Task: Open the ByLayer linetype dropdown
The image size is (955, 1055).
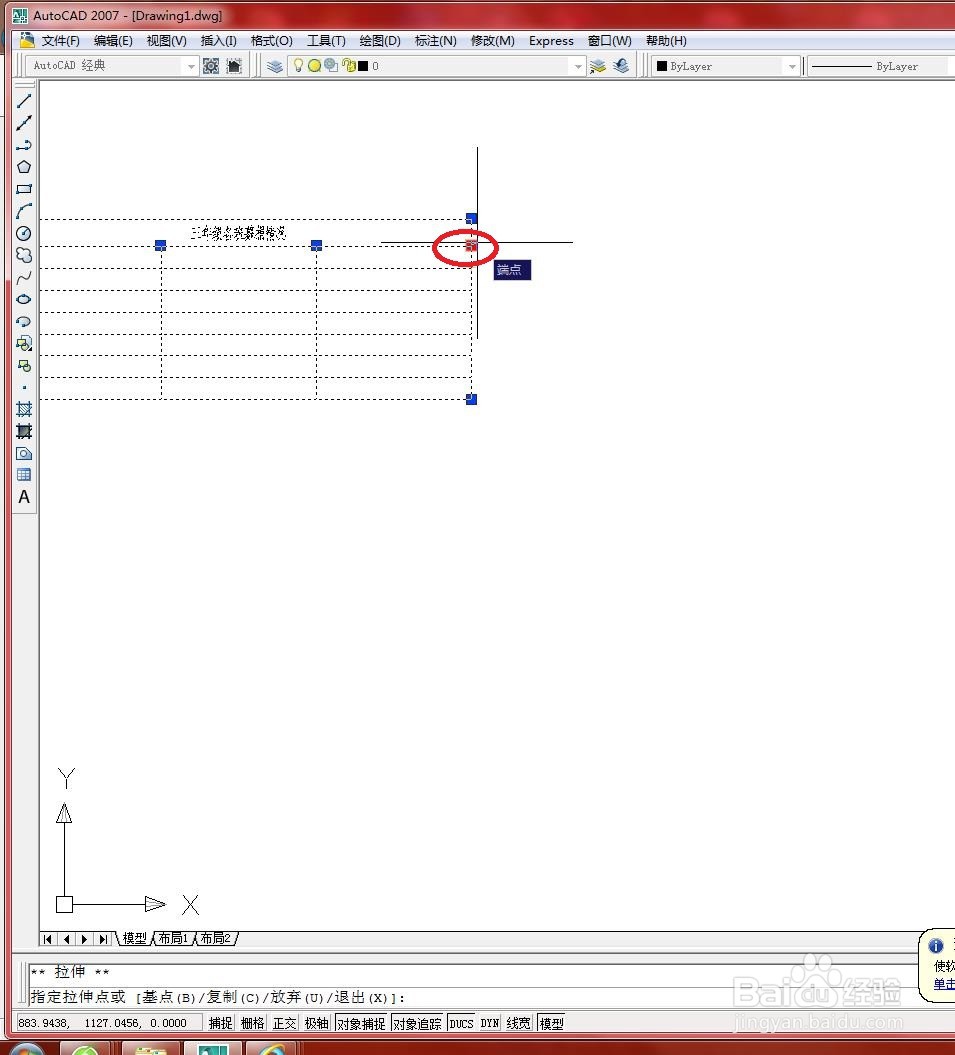Action: click(880, 66)
